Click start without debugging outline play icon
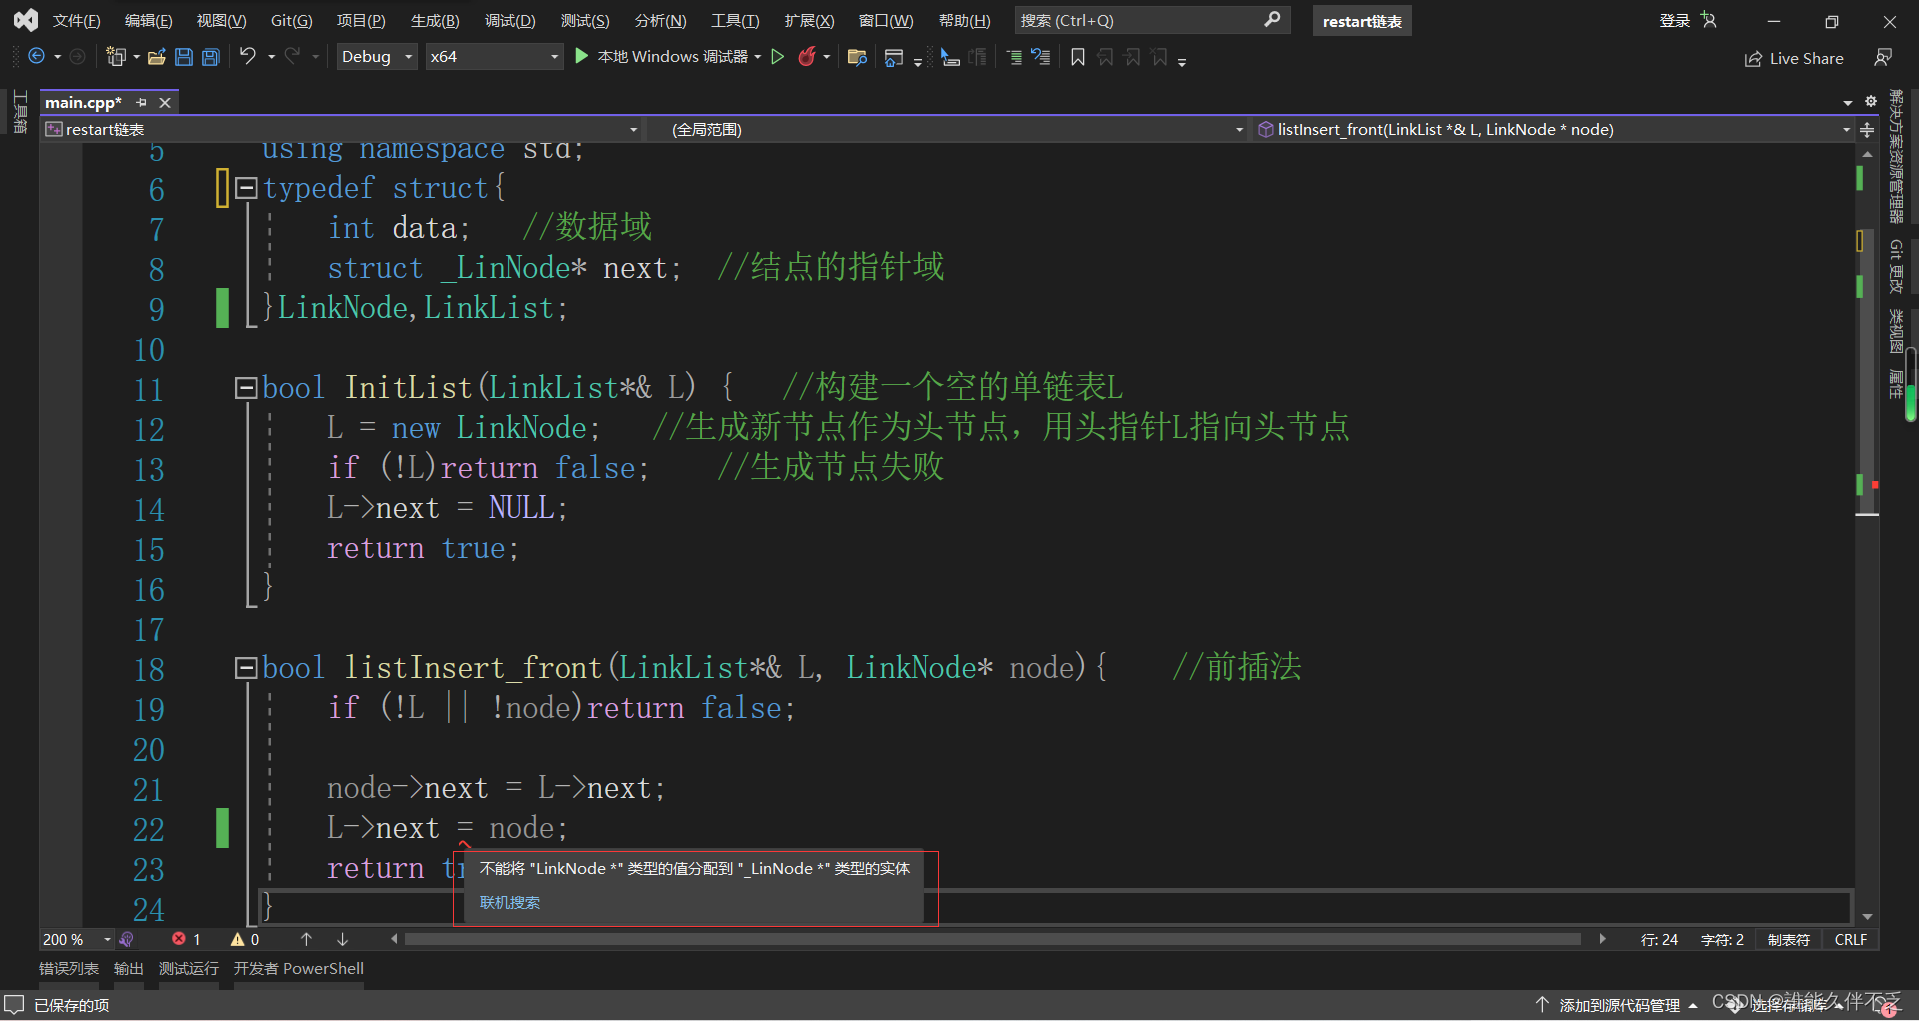Image resolution: width=1919 pixels, height=1021 pixels. [778, 57]
